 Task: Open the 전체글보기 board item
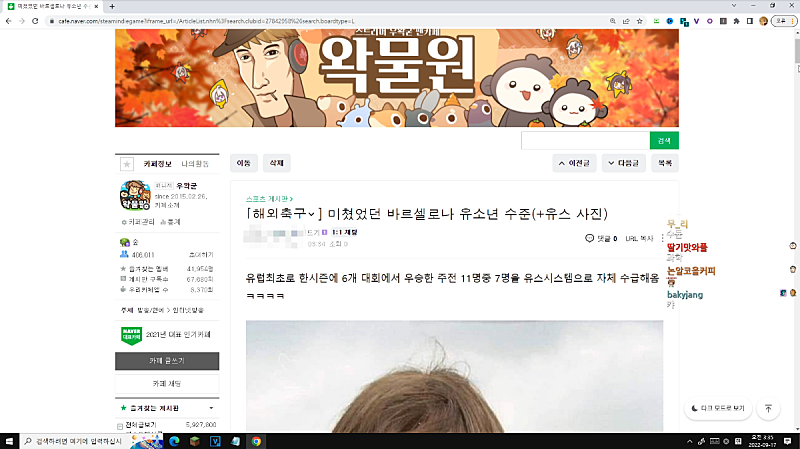(141, 425)
